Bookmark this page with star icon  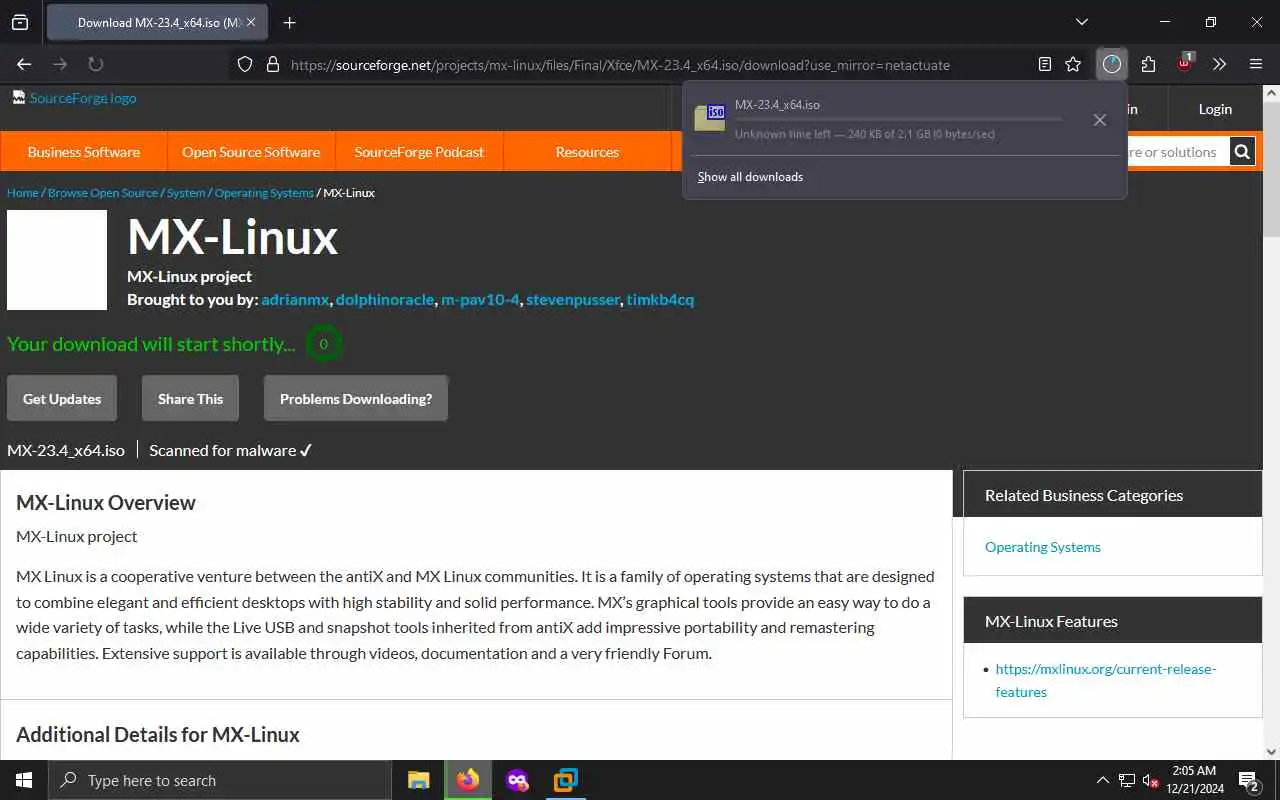pyautogui.click(x=1073, y=64)
